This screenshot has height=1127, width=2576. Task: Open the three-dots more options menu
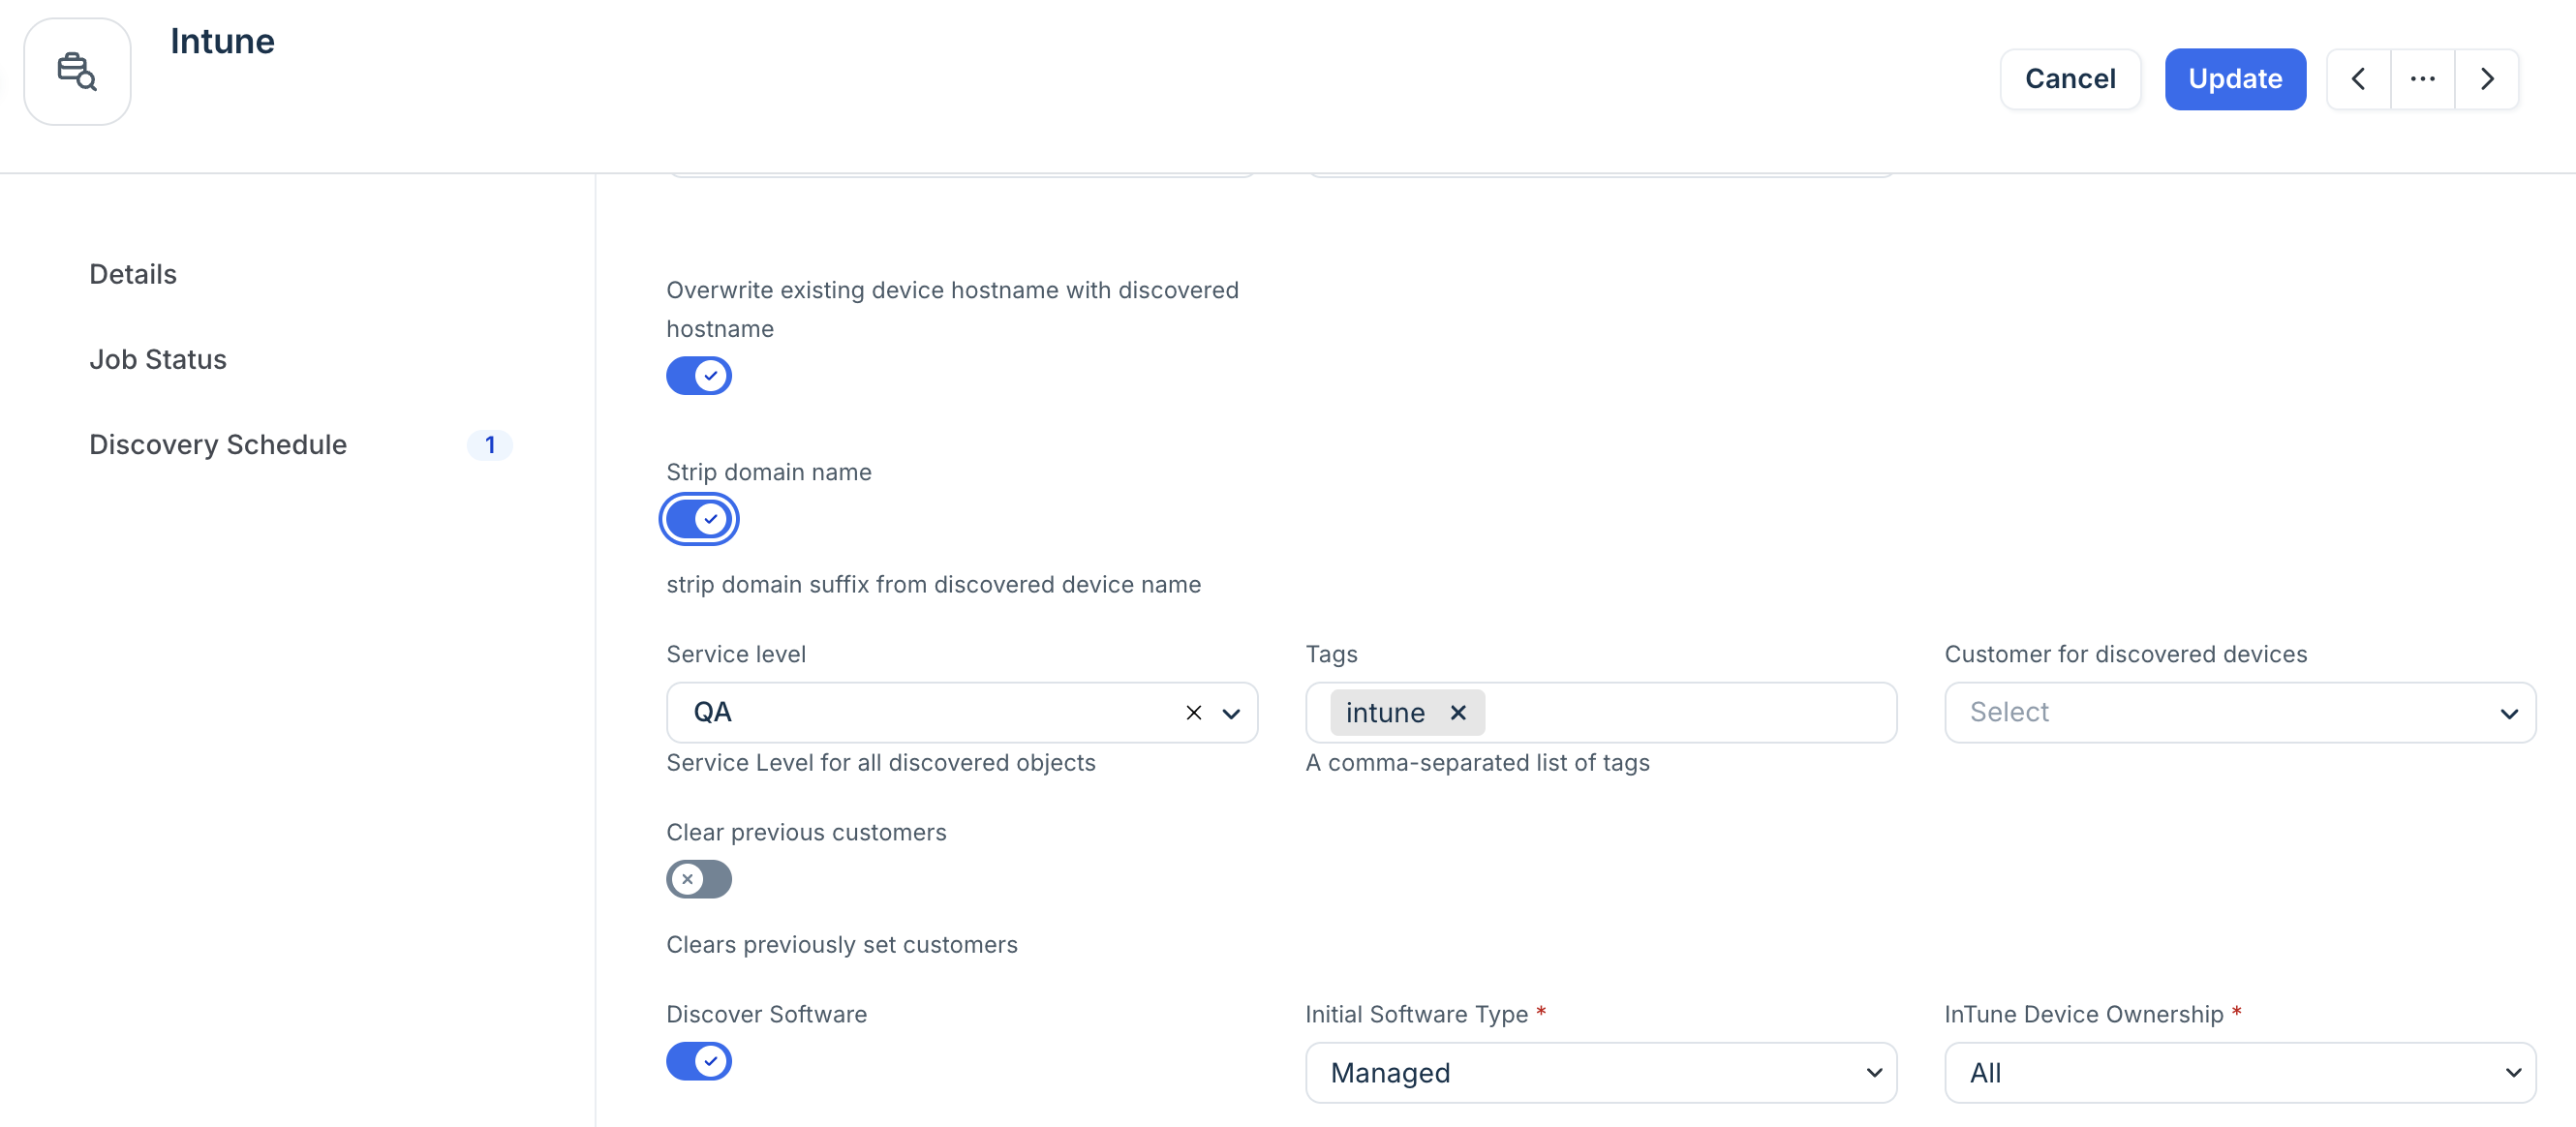click(x=2422, y=79)
